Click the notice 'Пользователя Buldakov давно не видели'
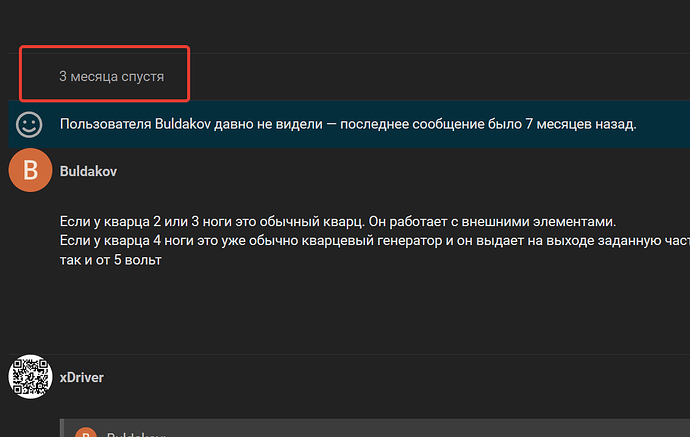Image resolution: width=690 pixels, height=437 pixels. click(x=348, y=124)
